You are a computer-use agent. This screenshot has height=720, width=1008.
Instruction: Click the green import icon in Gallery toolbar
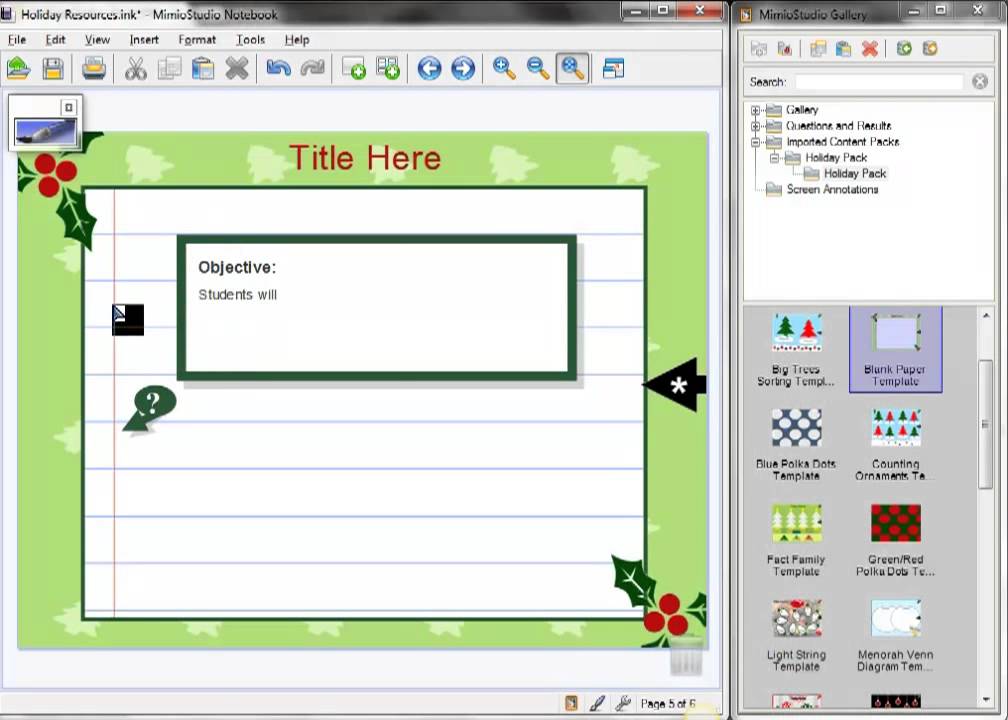coord(904,49)
